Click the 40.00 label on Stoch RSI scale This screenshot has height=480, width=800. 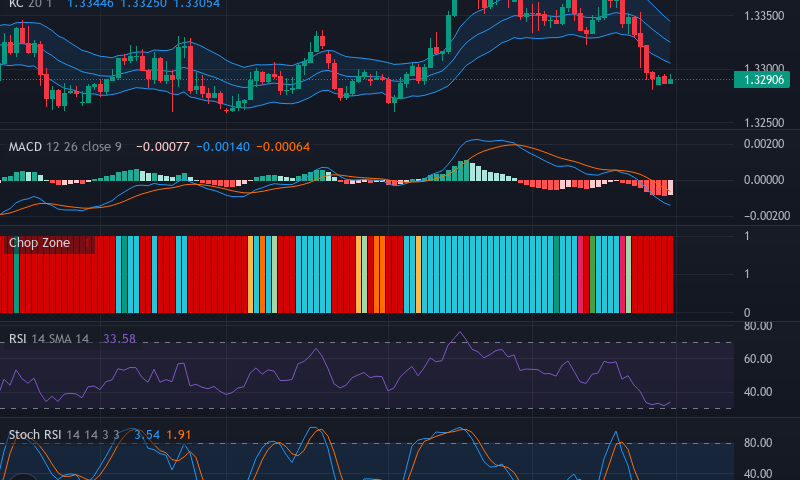[758, 474]
